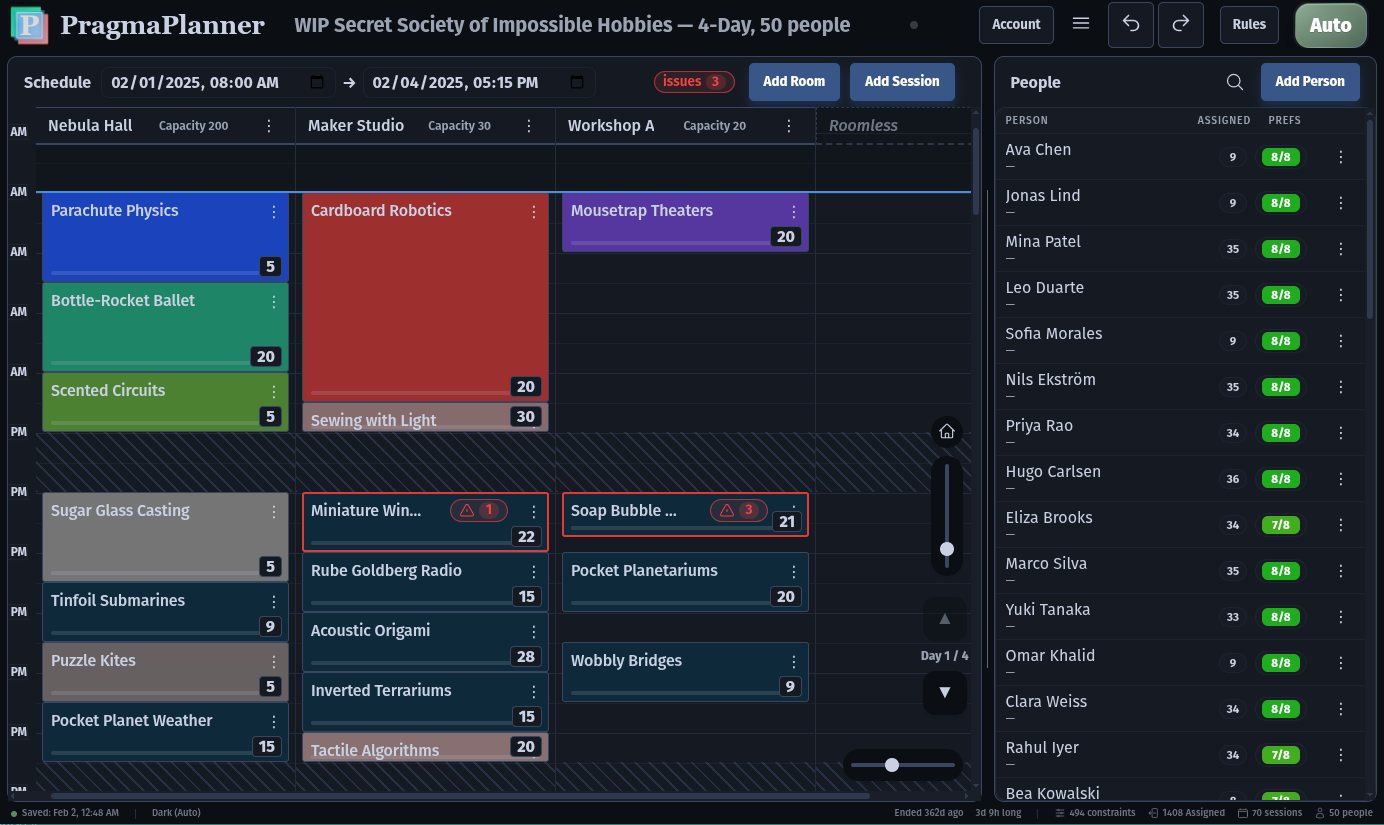Click the Add Person button
1384x825 pixels.
tap(1309, 82)
